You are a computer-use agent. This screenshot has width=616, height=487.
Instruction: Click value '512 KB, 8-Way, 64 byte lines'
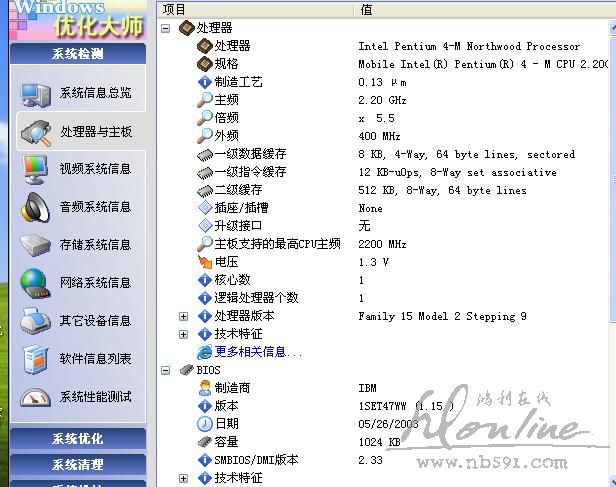point(442,190)
